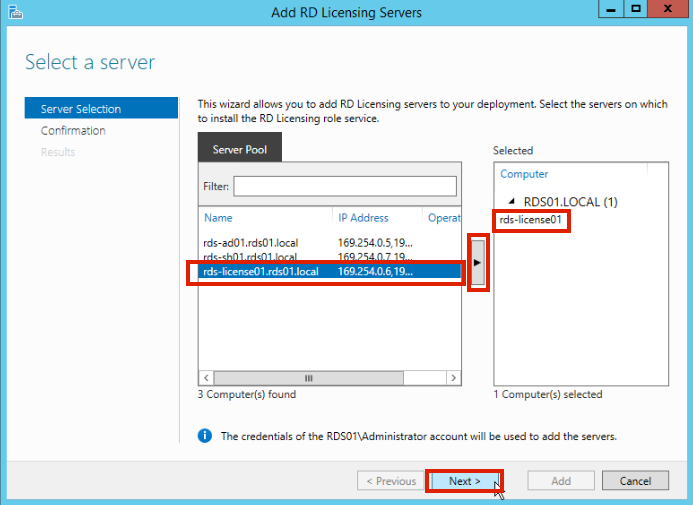Viewport: 693px width, 505px height.
Task: Go to the Confirmation wizard step
Action: (73, 131)
